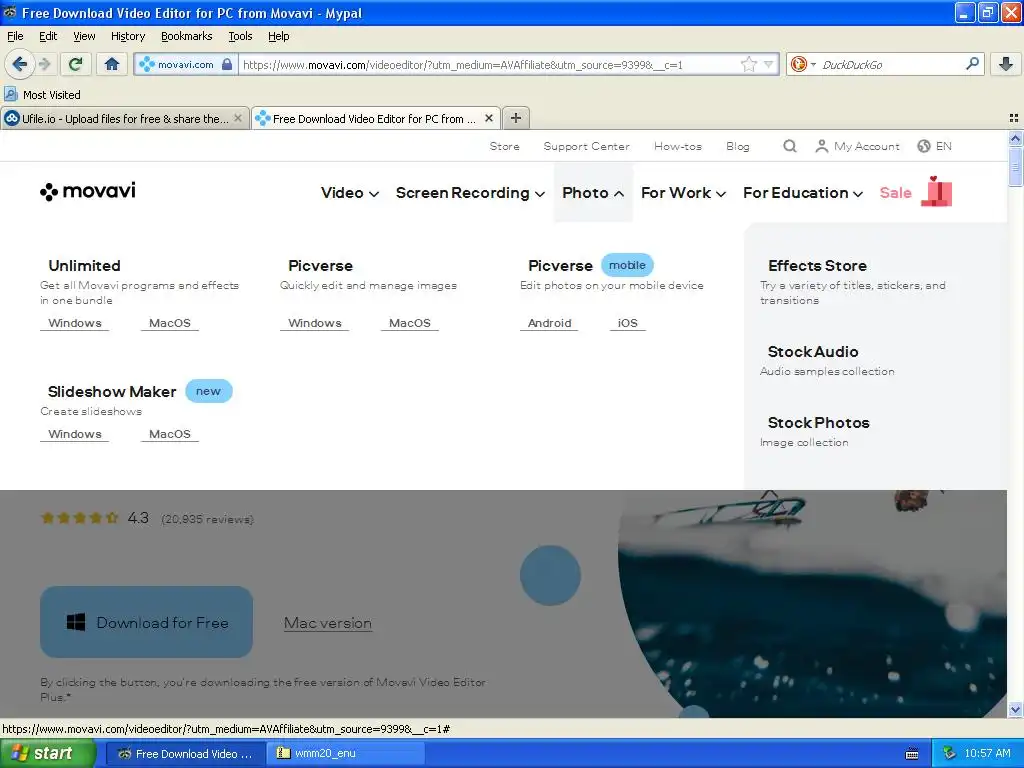Click the list all tabs icon

pyautogui.click(x=1014, y=118)
